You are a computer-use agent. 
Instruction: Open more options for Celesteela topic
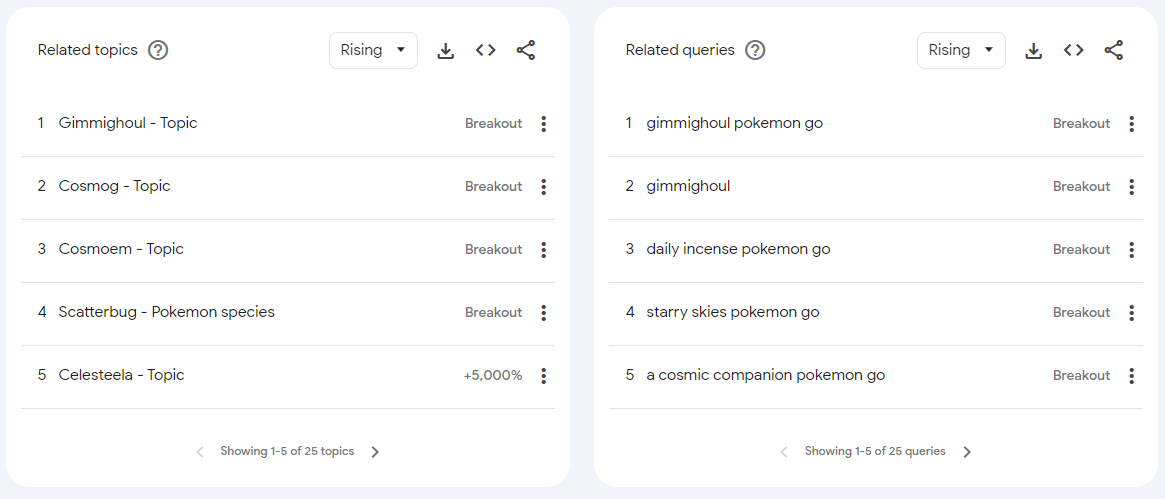[x=544, y=376]
